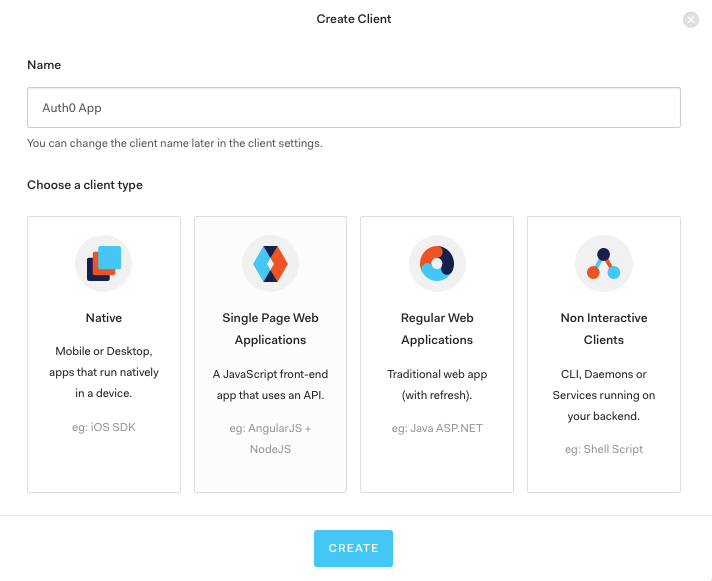Focus the Name input field

(354, 108)
